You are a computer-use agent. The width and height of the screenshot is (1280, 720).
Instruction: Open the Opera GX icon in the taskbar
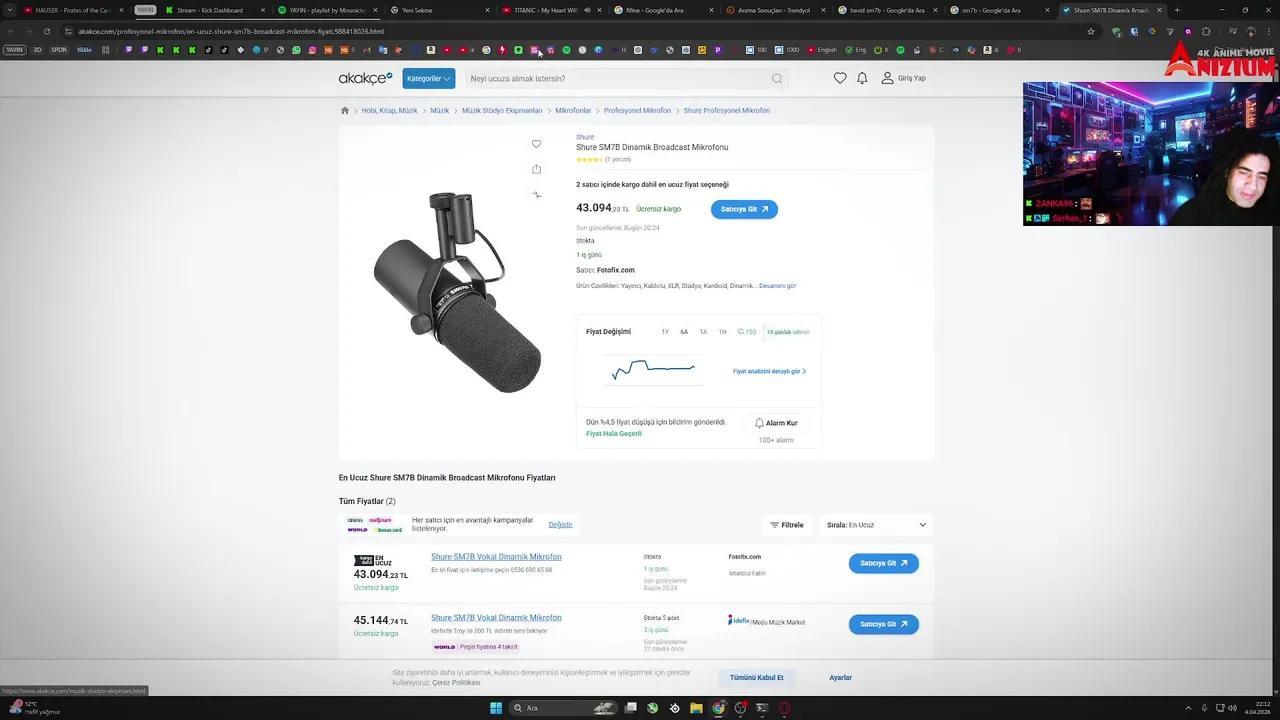(784, 708)
